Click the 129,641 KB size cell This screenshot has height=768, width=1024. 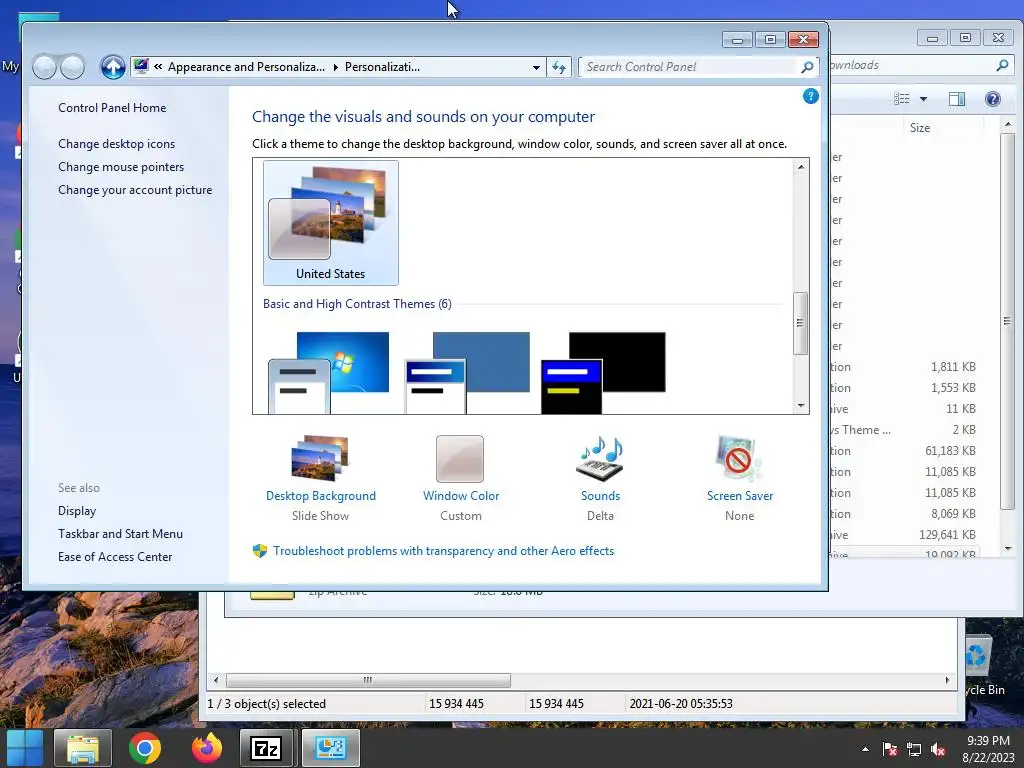pyautogui.click(x=947, y=534)
